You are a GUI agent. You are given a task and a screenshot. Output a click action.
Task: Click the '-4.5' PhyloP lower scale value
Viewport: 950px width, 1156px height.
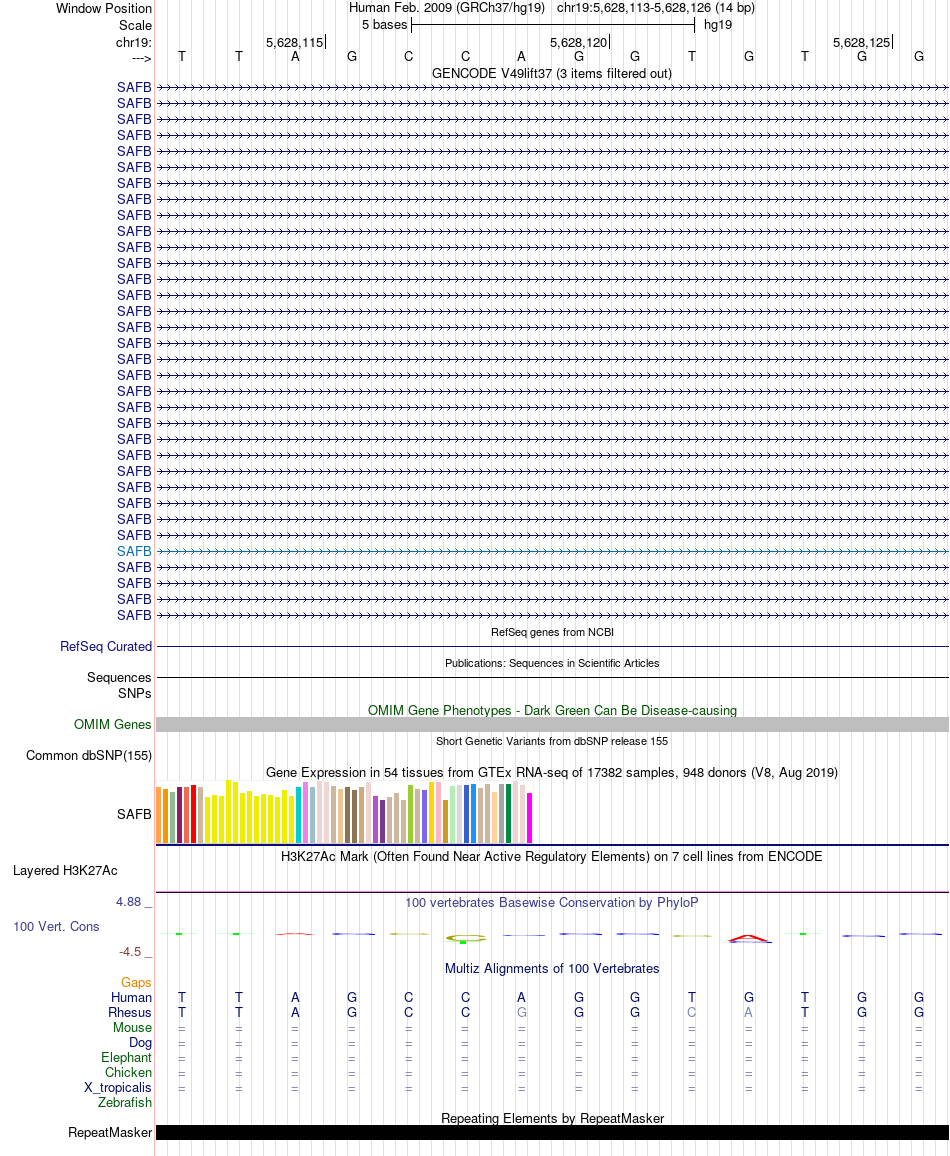point(130,952)
